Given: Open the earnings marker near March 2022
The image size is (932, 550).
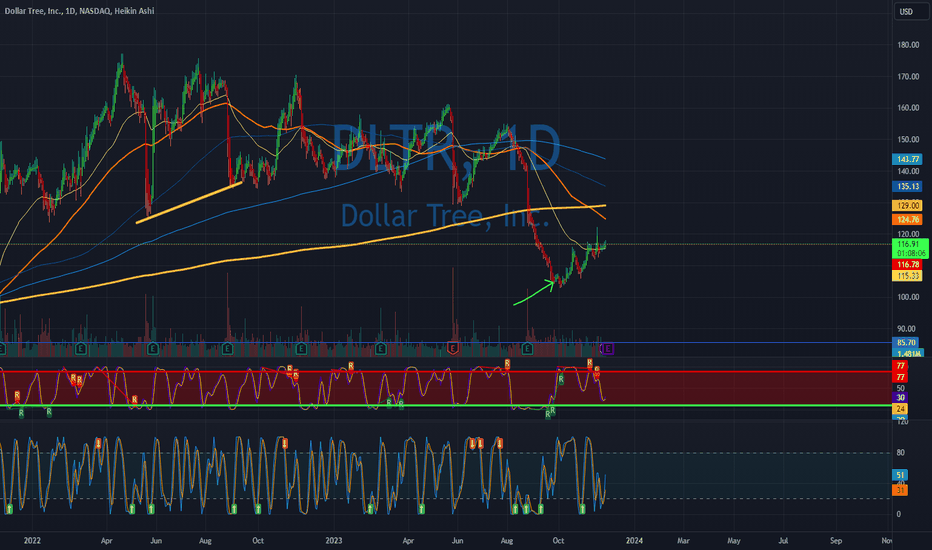Looking at the screenshot, I should point(81,349).
